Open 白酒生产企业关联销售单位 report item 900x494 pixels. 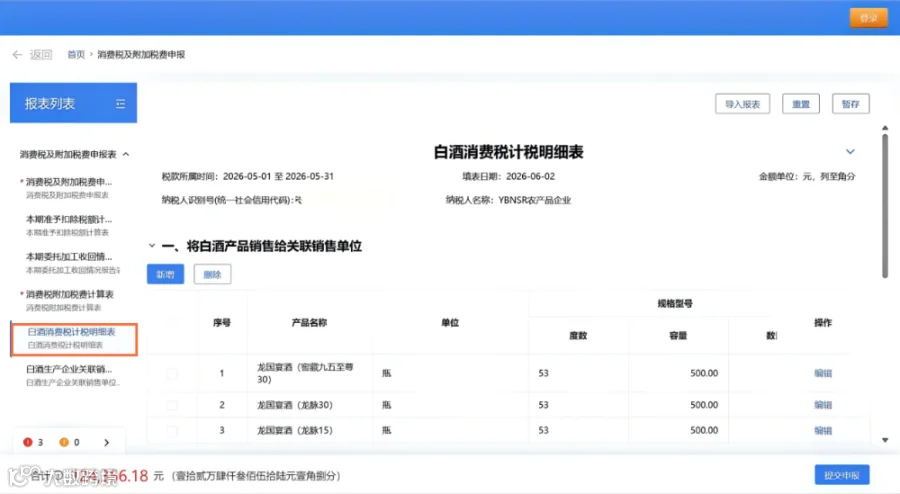73,375
